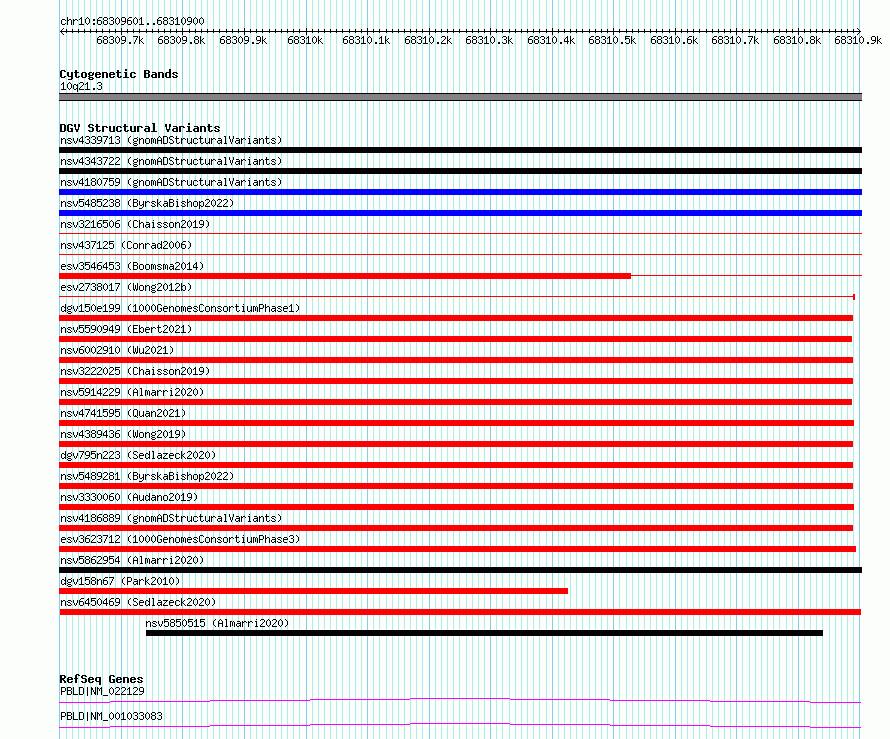Click nsv5862954 (Almarri2020) label
This screenshot has height=739, width=890.
[132, 560]
